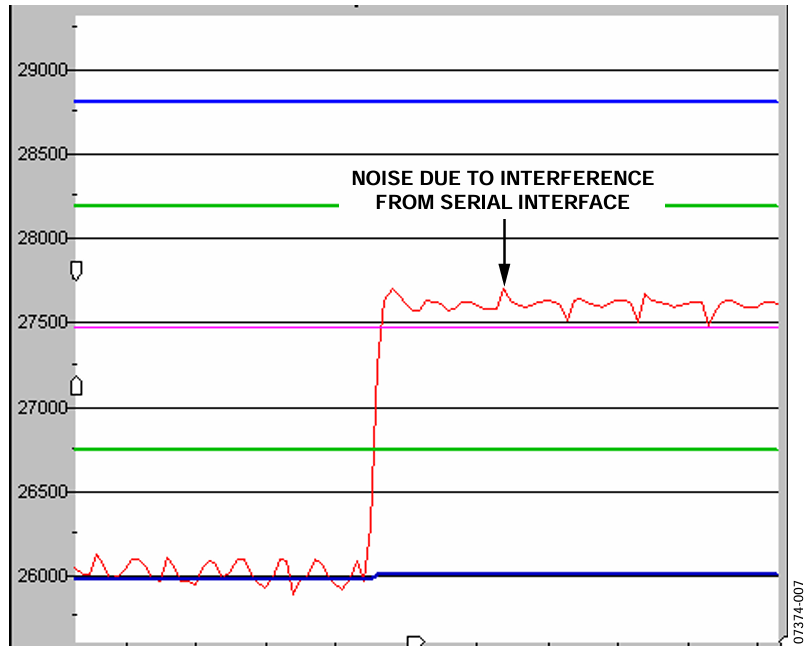Click the upper slider marker on the vertical axis
807x651 pixels.
76,270
